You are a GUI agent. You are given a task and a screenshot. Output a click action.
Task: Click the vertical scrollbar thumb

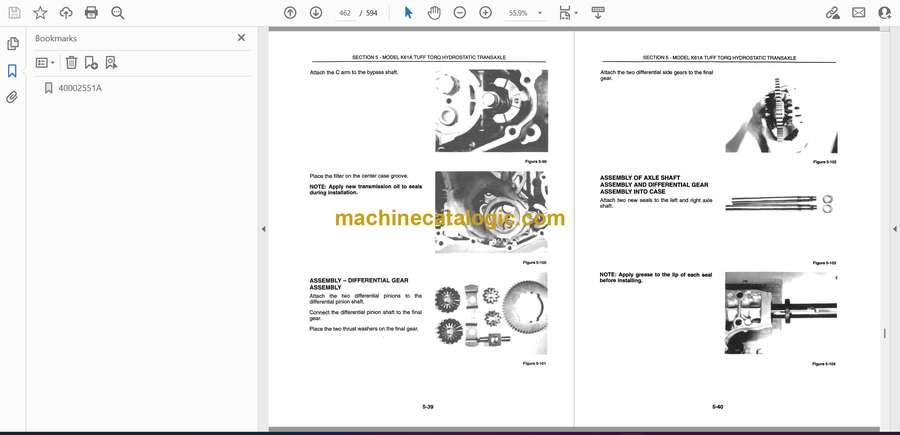884,333
